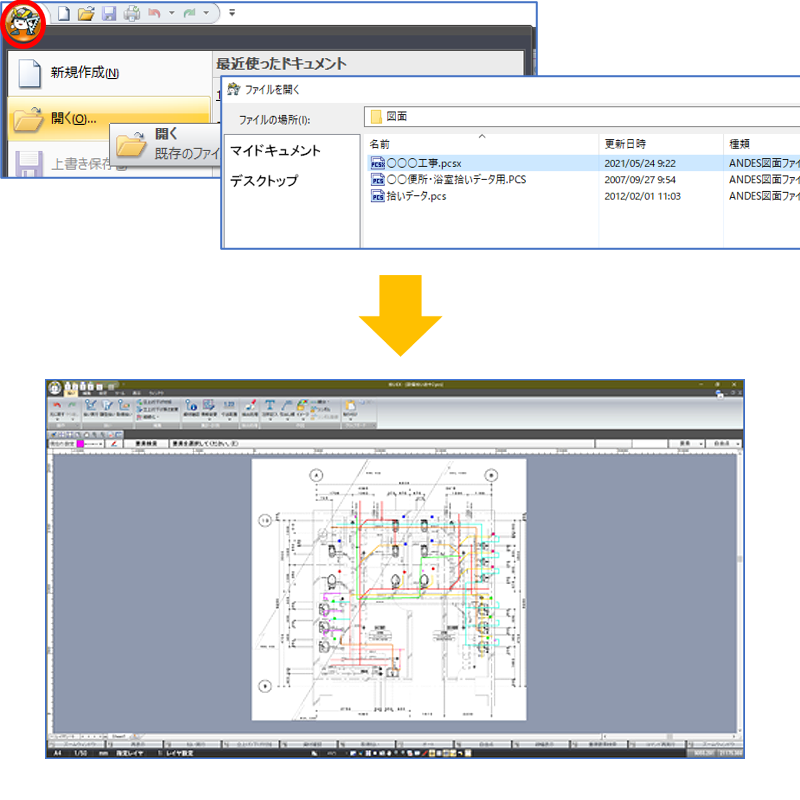Screen dimensions: 800x800
Task: Click the Open folder icon in quick access toolbar
Action: tap(85, 13)
